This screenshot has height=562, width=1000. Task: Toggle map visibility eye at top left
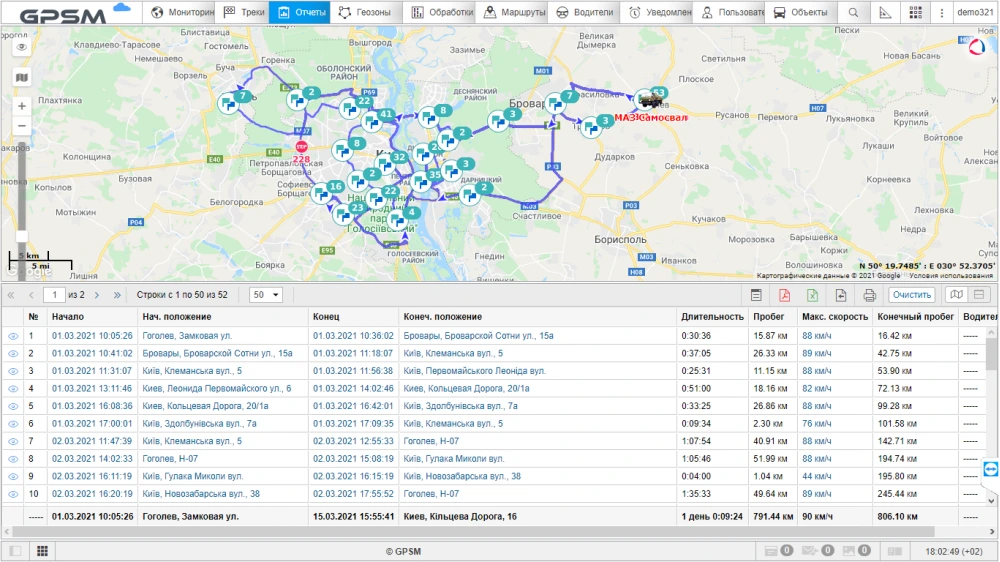[x=22, y=47]
